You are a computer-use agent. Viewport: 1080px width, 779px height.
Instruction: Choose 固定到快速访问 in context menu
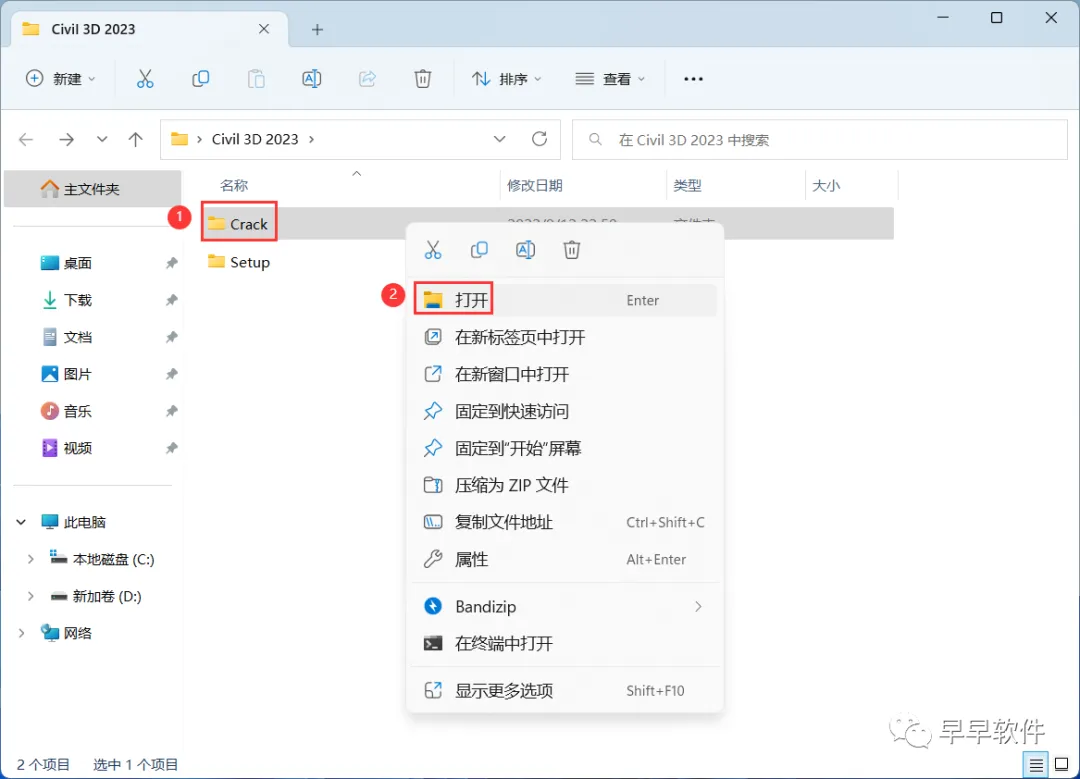(x=565, y=411)
